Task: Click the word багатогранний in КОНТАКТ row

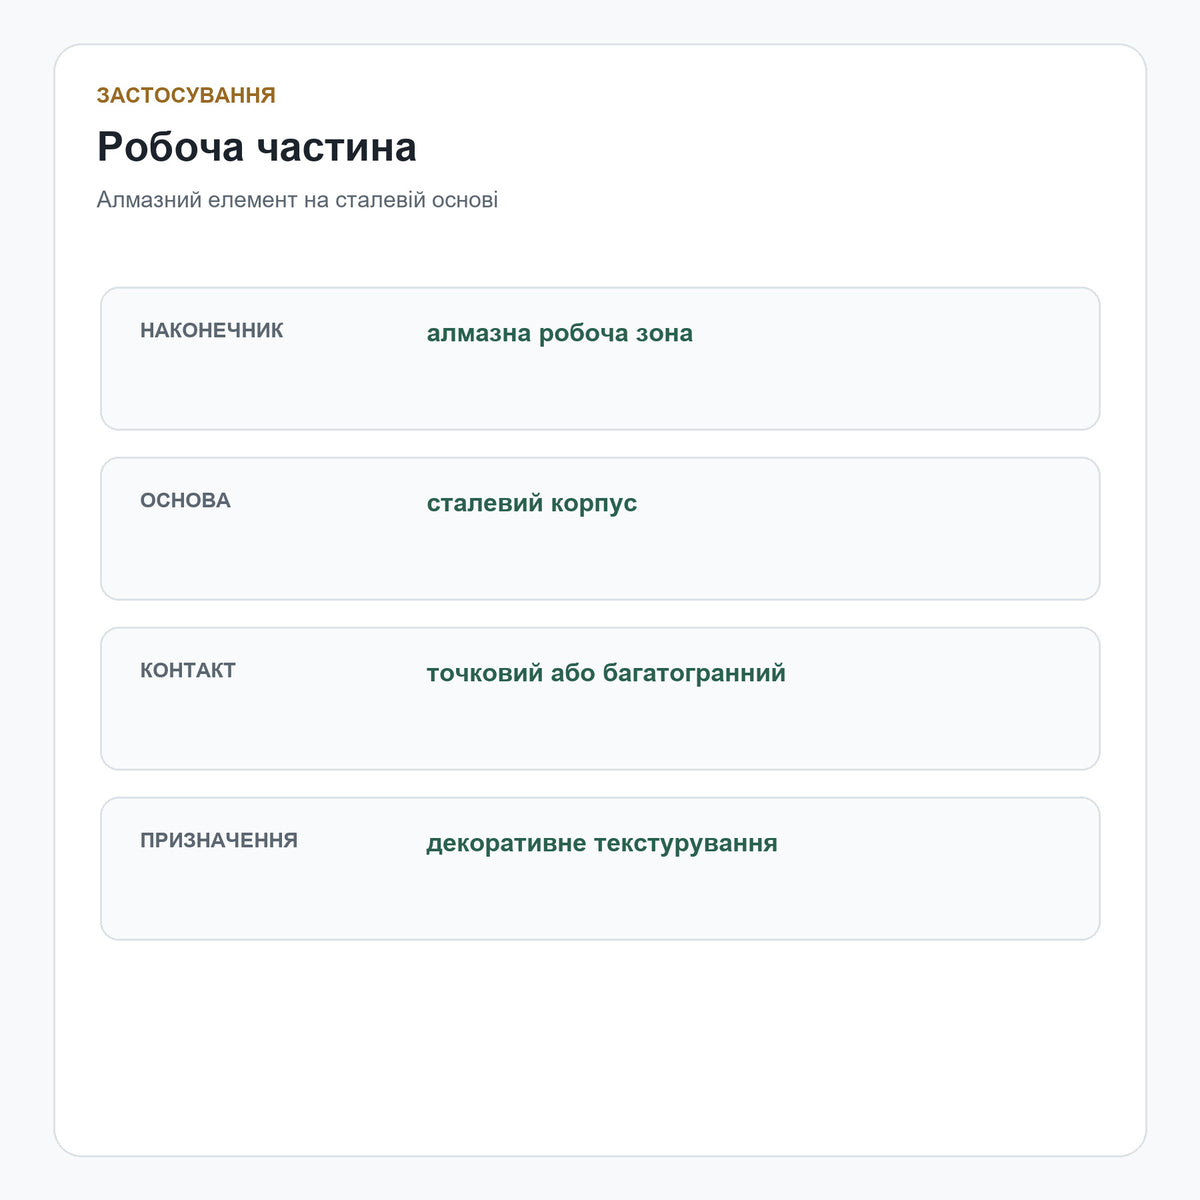Action: click(695, 673)
